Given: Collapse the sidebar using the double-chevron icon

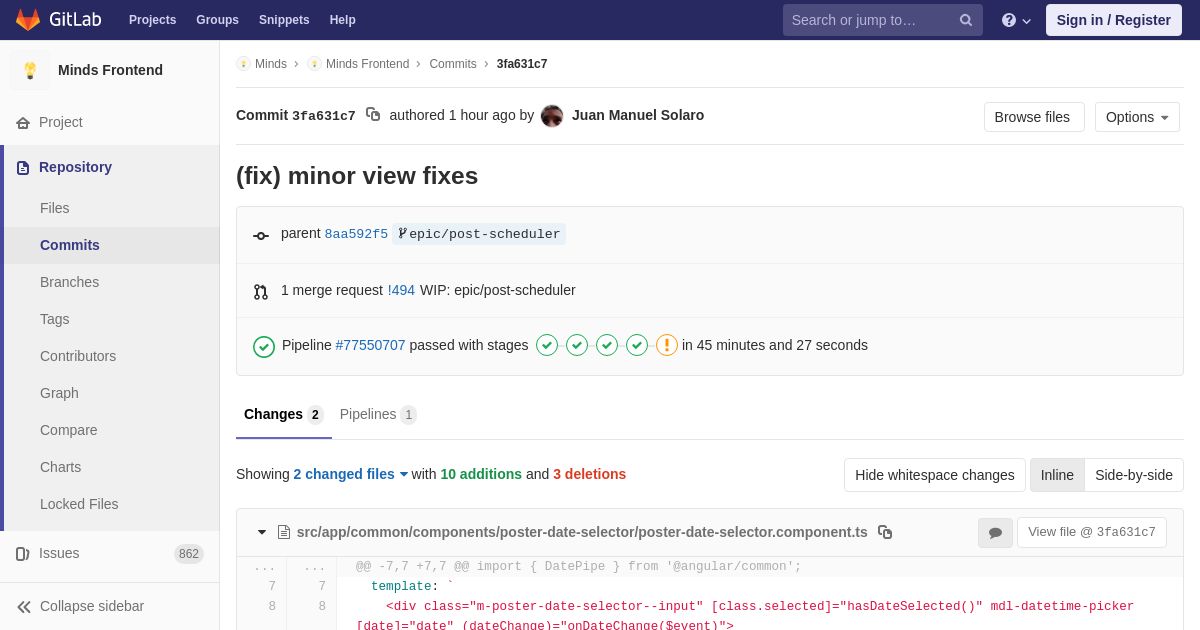Looking at the screenshot, I should [x=24, y=606].
